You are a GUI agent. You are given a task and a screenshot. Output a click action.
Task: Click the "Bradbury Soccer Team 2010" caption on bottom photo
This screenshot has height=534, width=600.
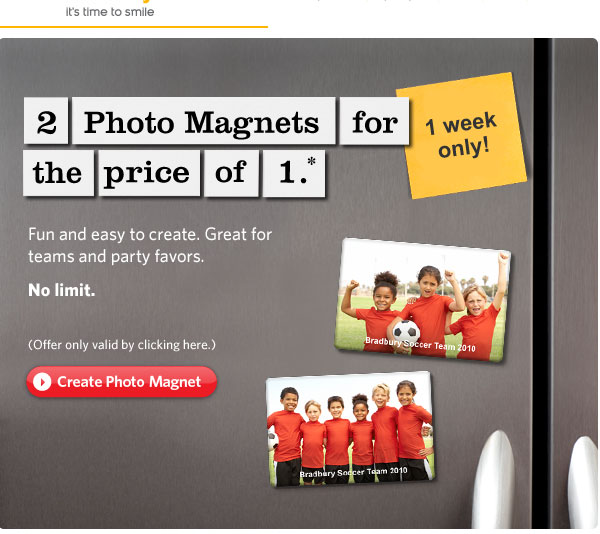(x=353, y=472)
